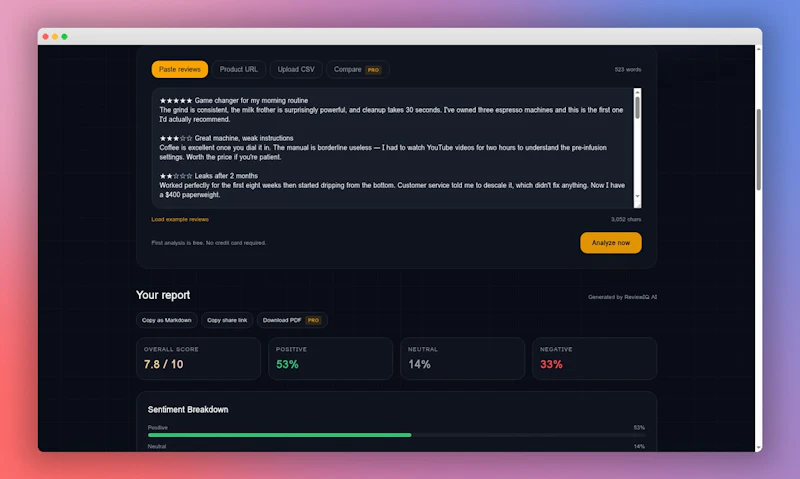Click the reviews textarea scrollbar thumb

click(x=637, y=108)
